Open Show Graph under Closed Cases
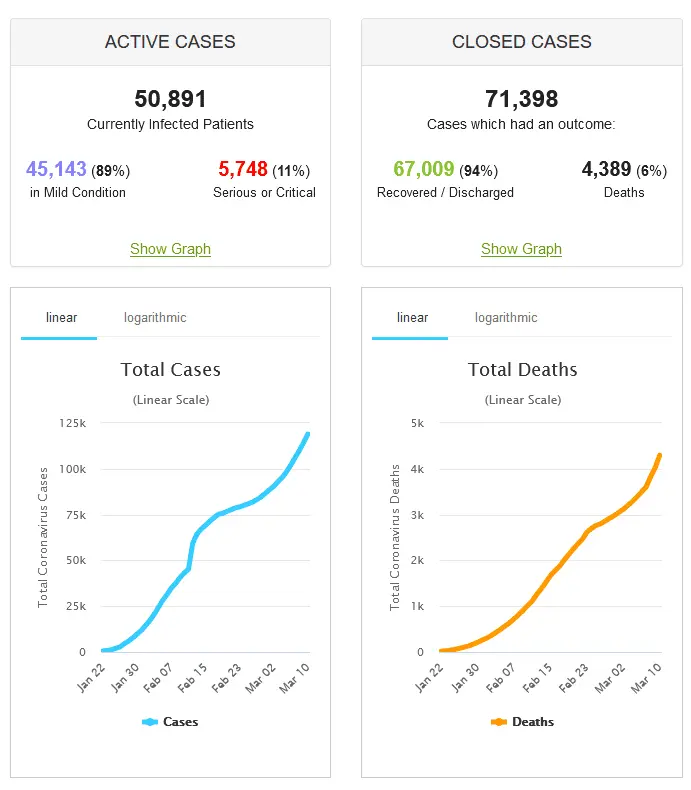Image resolution: width=691 pixels, height=790 pixels. click(521, 249)
